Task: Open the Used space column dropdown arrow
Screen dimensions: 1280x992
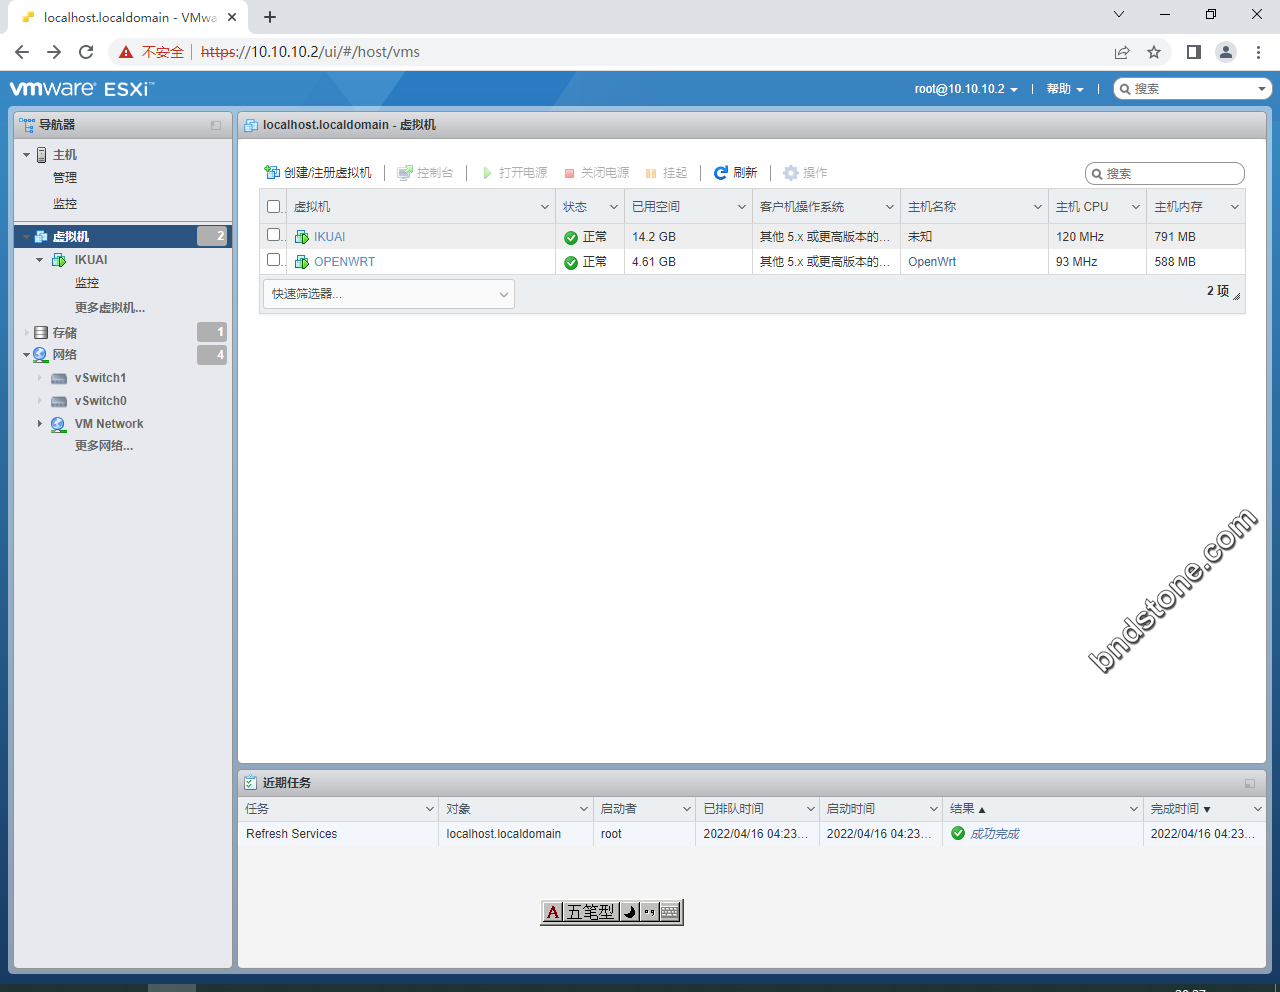Action: 742,207
